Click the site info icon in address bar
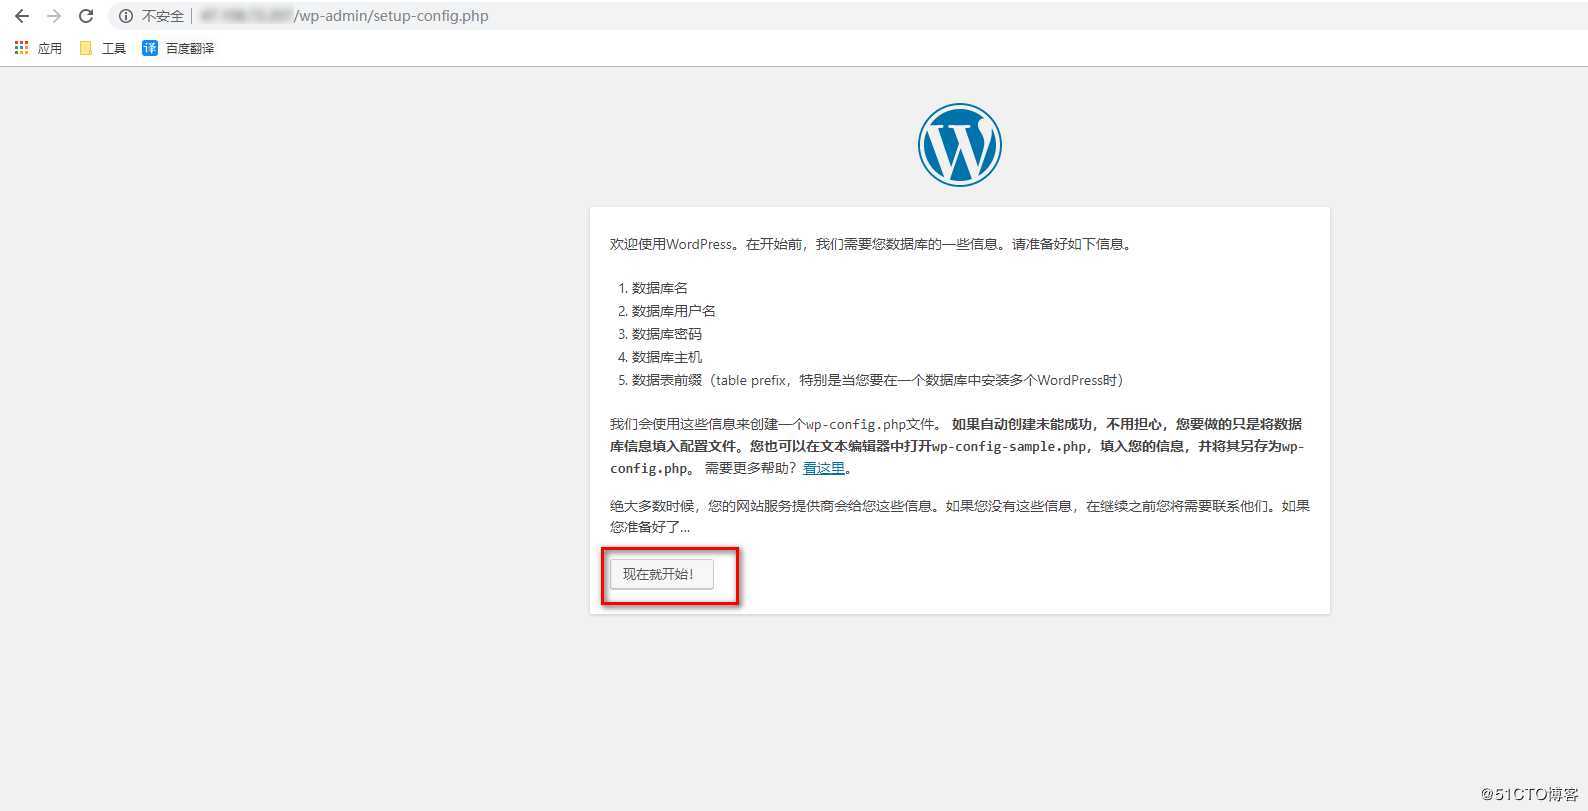The image size is (1588, 811). coord(126,16)
